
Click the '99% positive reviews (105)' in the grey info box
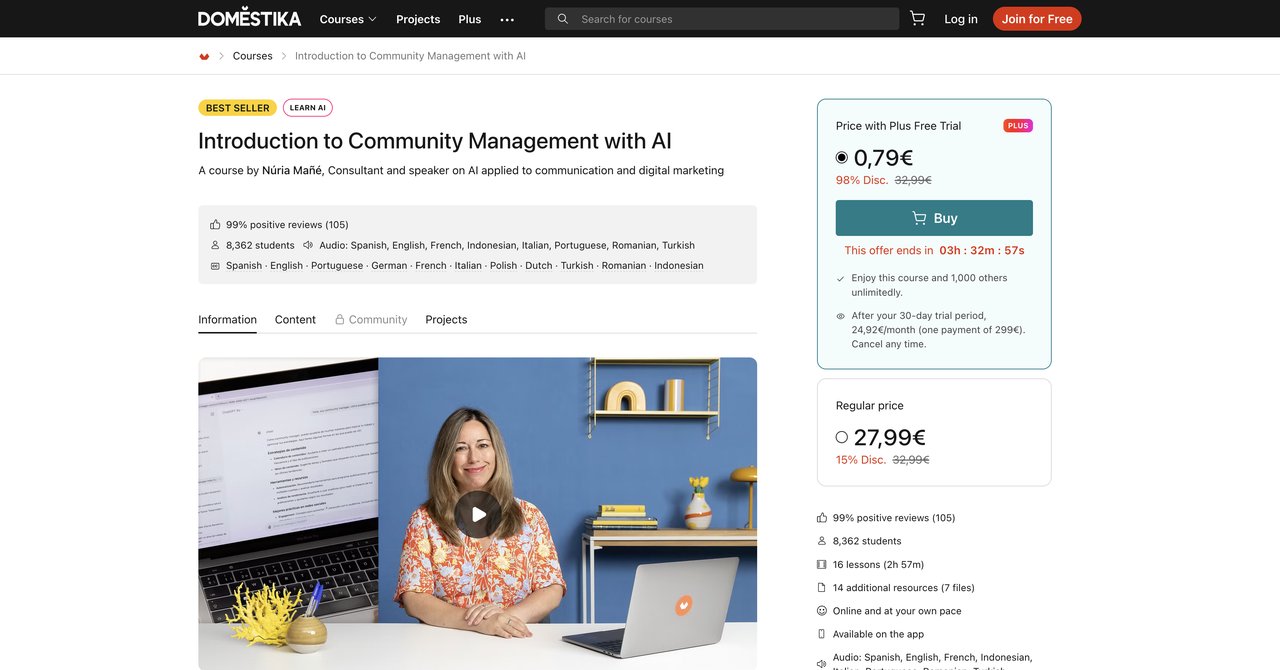(x=287, y=225)
